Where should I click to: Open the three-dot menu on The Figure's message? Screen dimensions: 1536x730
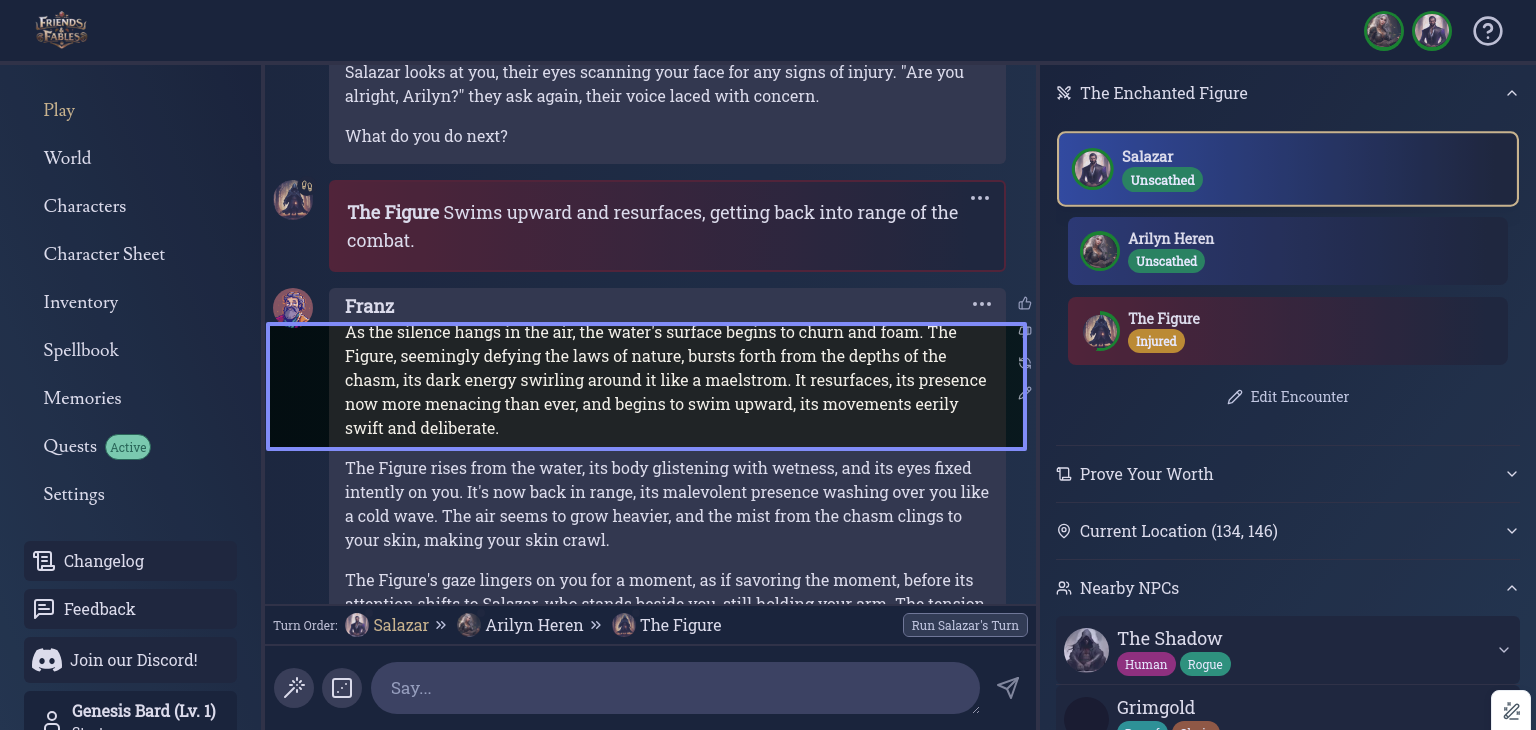[x=979, y=198]
